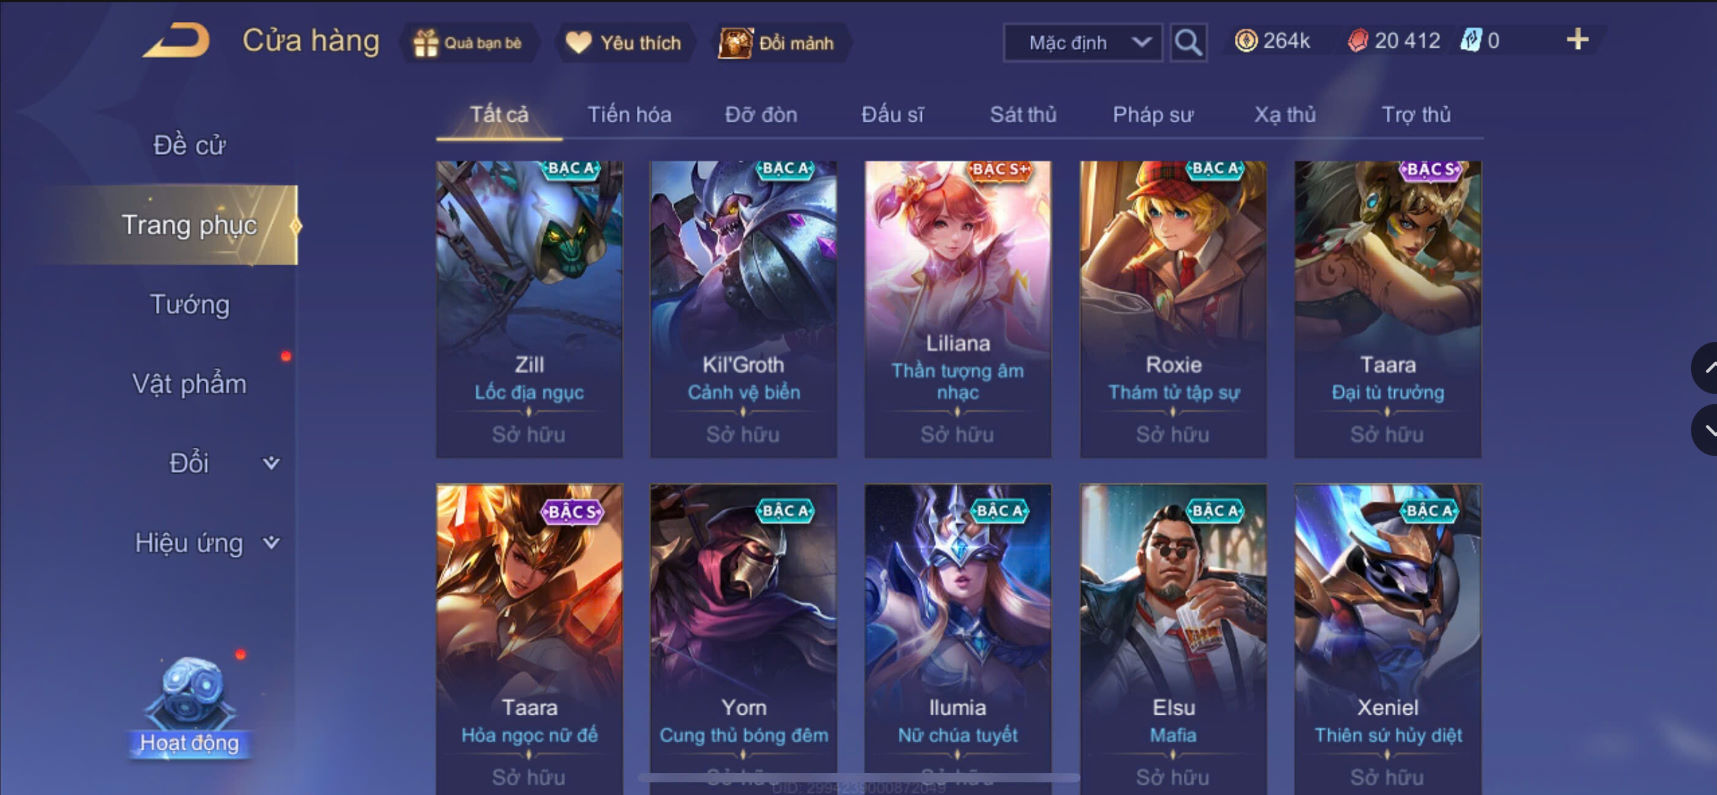Switch to the Tiến hóa tab
Viewport: 1717px width, 795px height.
pyautogui.click(x=629, y=115)
